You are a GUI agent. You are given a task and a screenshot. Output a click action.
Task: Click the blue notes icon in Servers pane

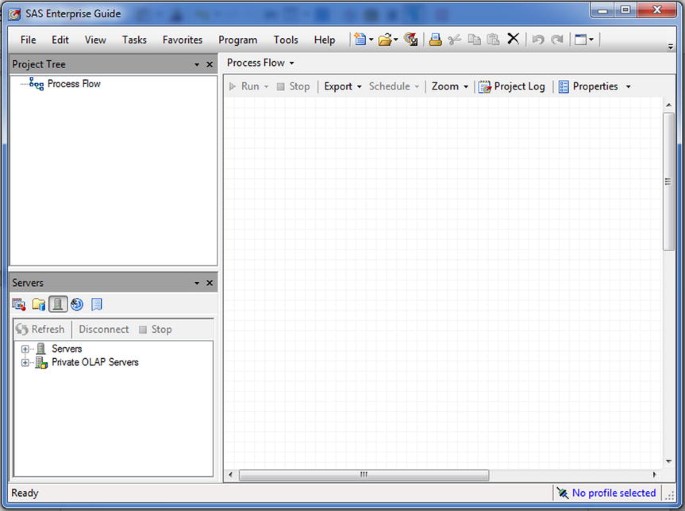pos(97,304)
